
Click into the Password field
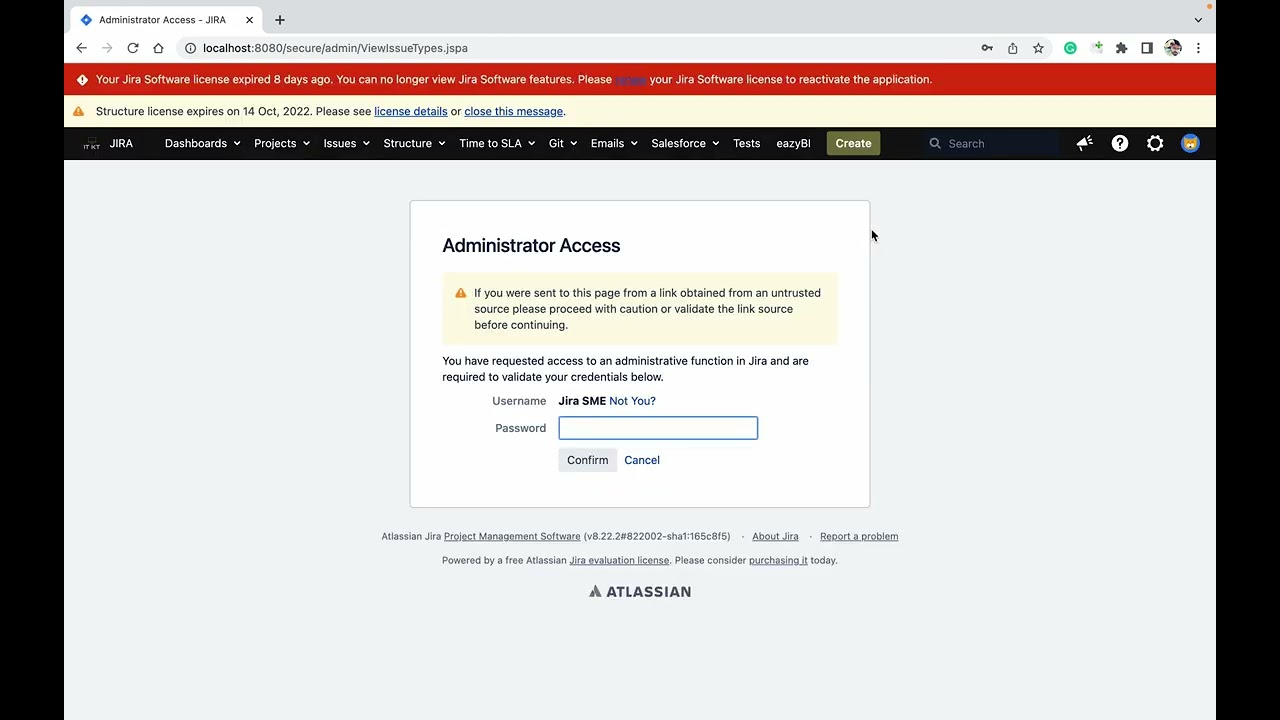[658, 428]
